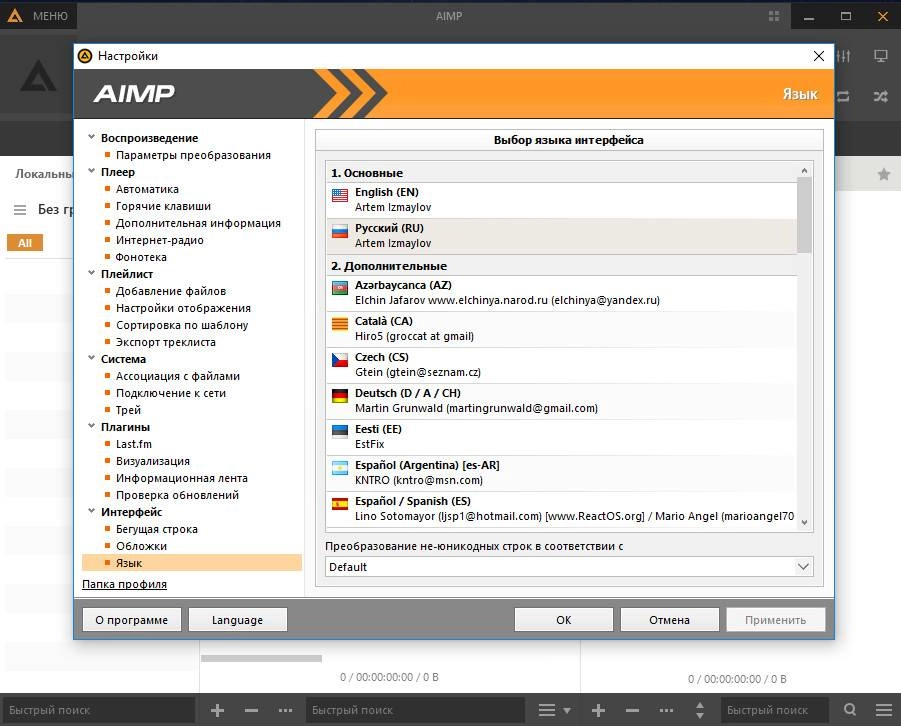Choose Español / Spanish (ES) flag
Screen dimensions: 901x726
click(x=340, y=504)
